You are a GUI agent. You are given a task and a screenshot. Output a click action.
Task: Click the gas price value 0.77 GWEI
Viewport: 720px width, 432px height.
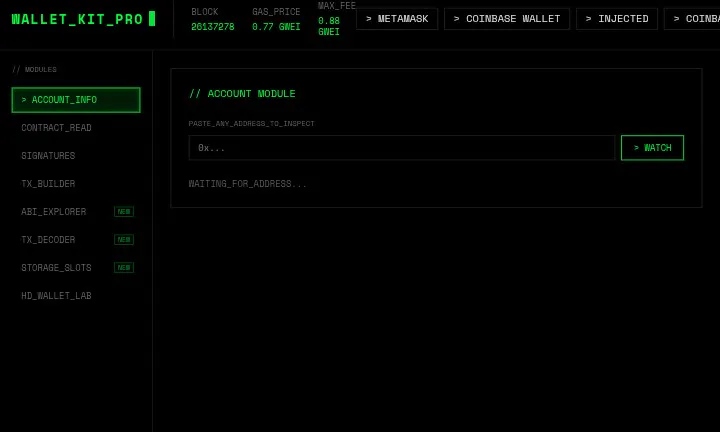[x=276, y=27]
